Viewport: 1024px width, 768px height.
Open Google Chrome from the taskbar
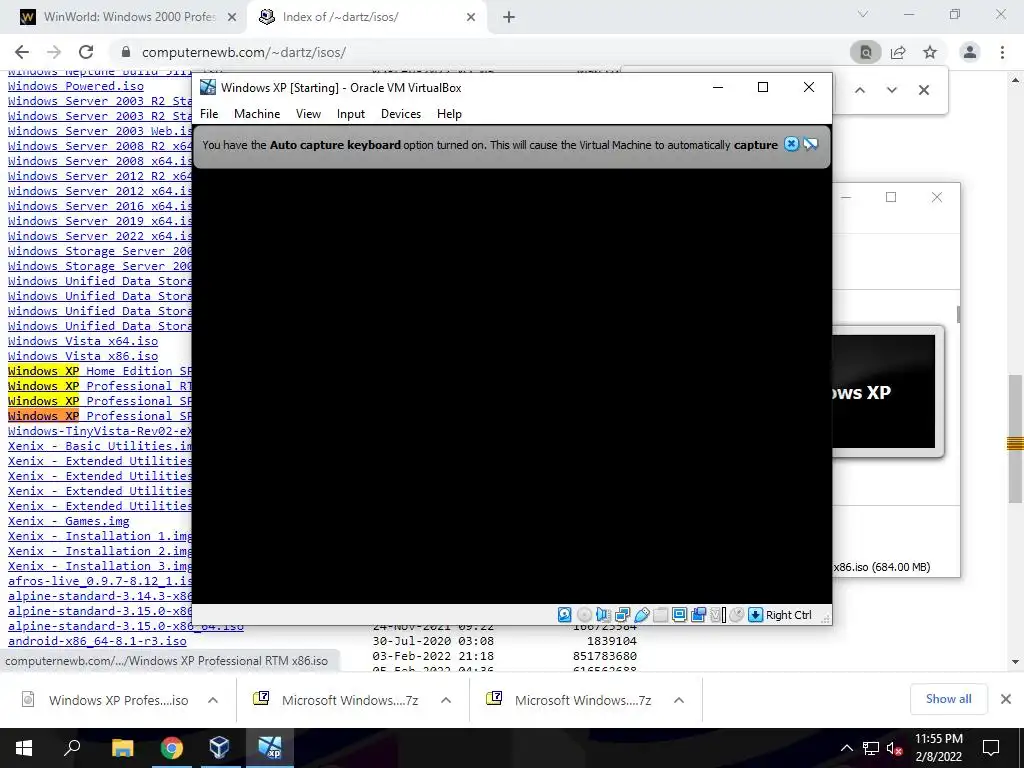172,748
